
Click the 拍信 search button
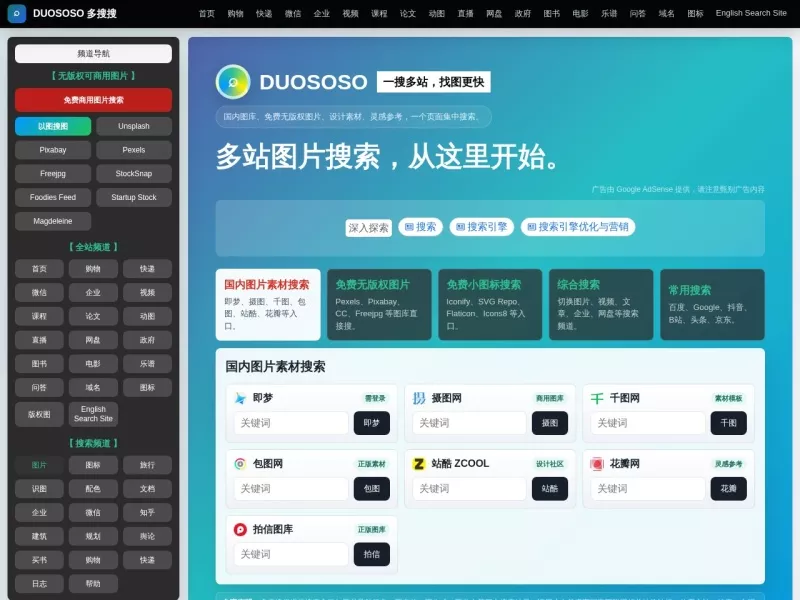point(371,555)
